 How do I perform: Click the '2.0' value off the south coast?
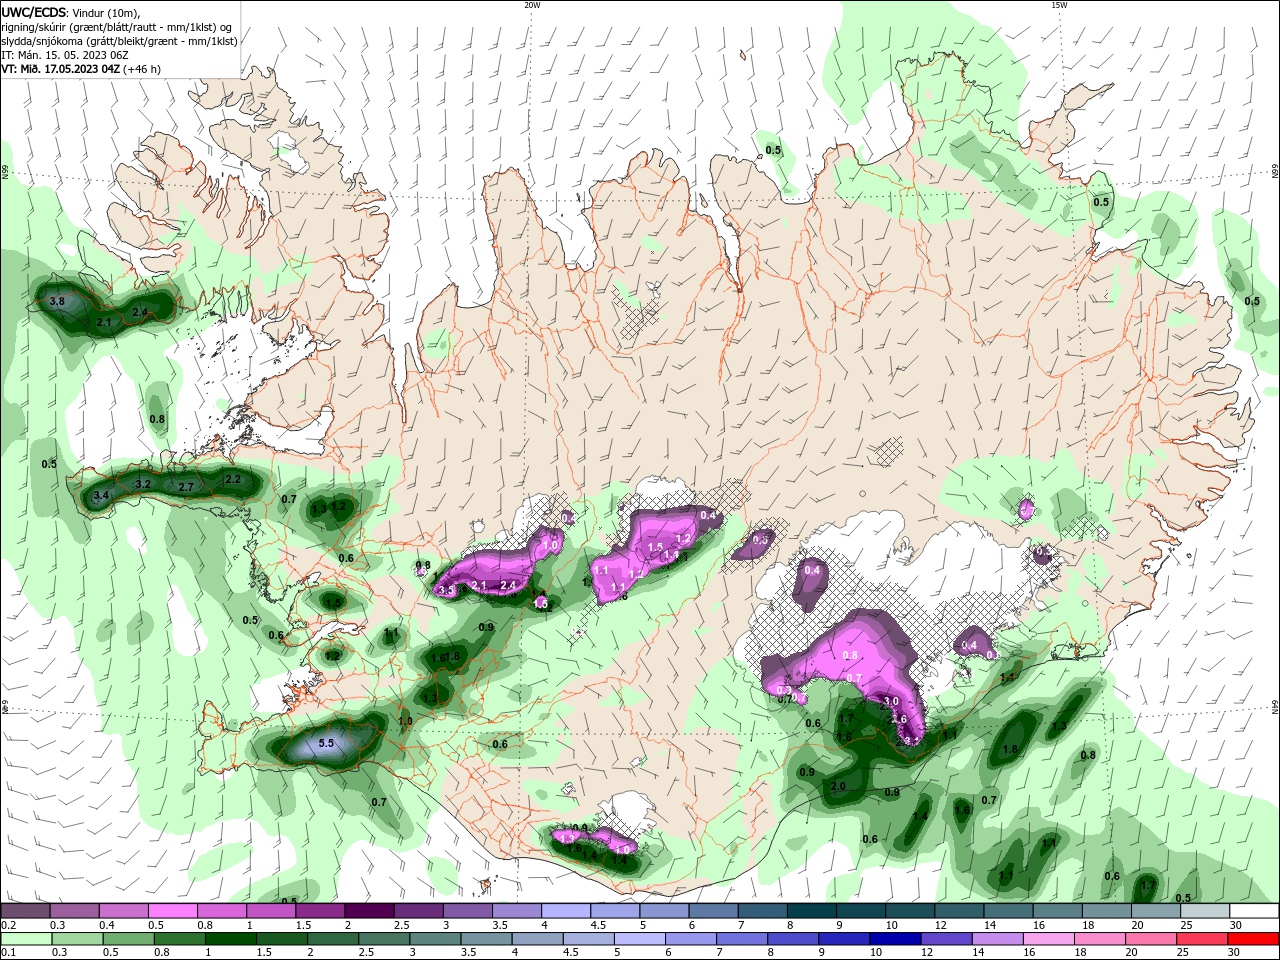[838, 787]
